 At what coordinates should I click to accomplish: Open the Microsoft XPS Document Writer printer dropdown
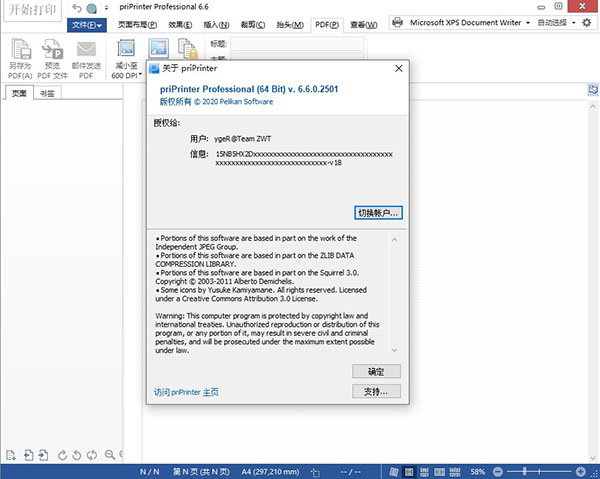coord(528,23)
